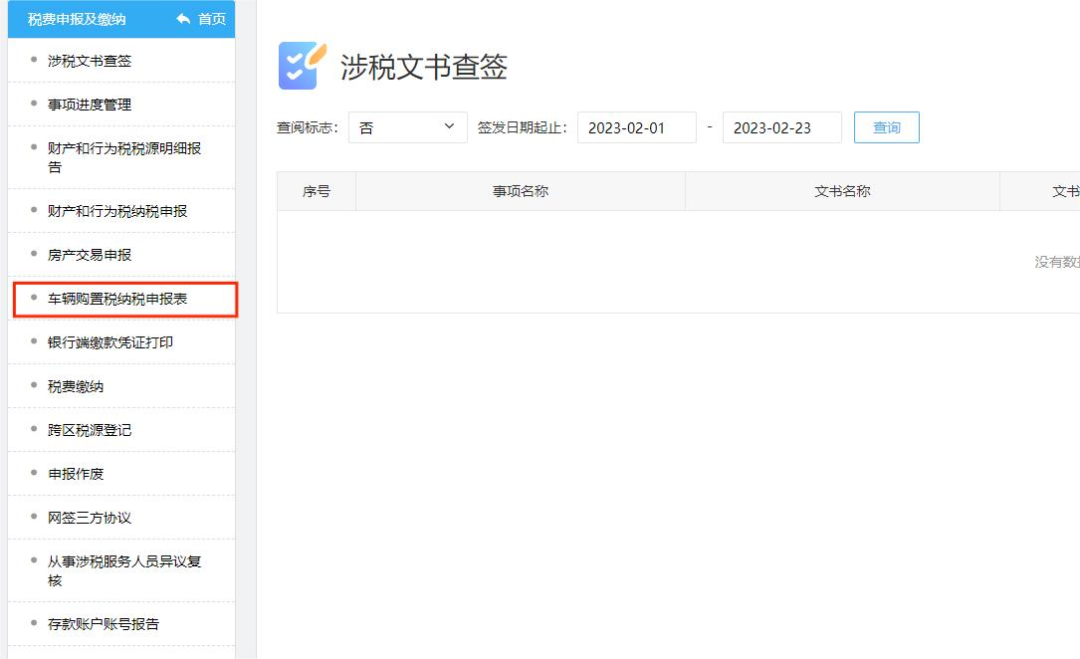Click the 首页 link in header
Screen dimensions: 1080x659
[x=212, y=19]
